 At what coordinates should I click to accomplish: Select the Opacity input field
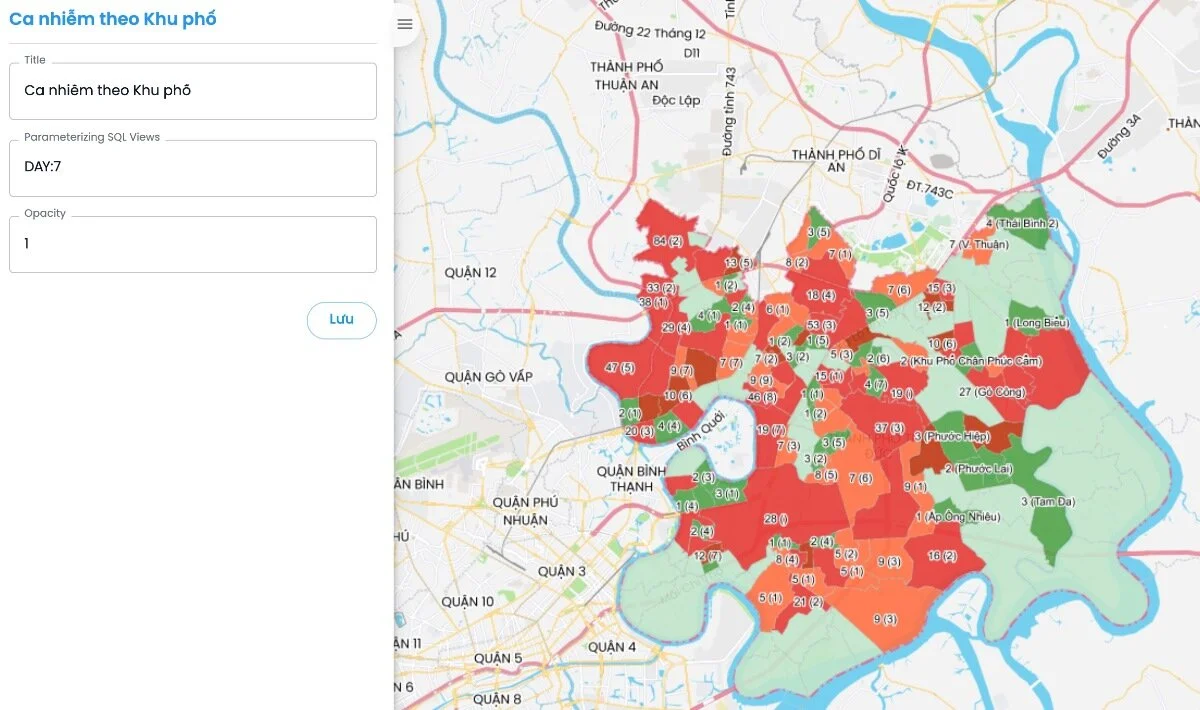pyautogui.click(x=193, y=244)
